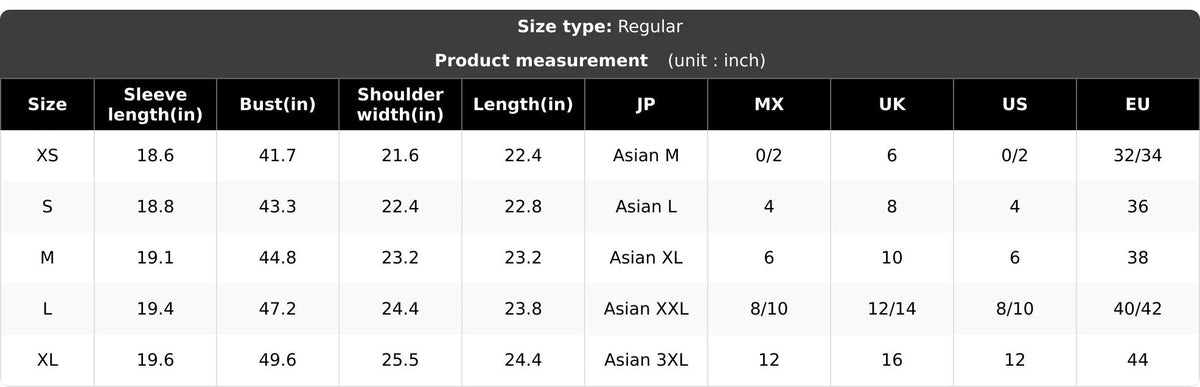Image resolution: width=1200 pixels, height=387 pixels.
Task: Select the EU column header
Action: tap(1137, 105)
